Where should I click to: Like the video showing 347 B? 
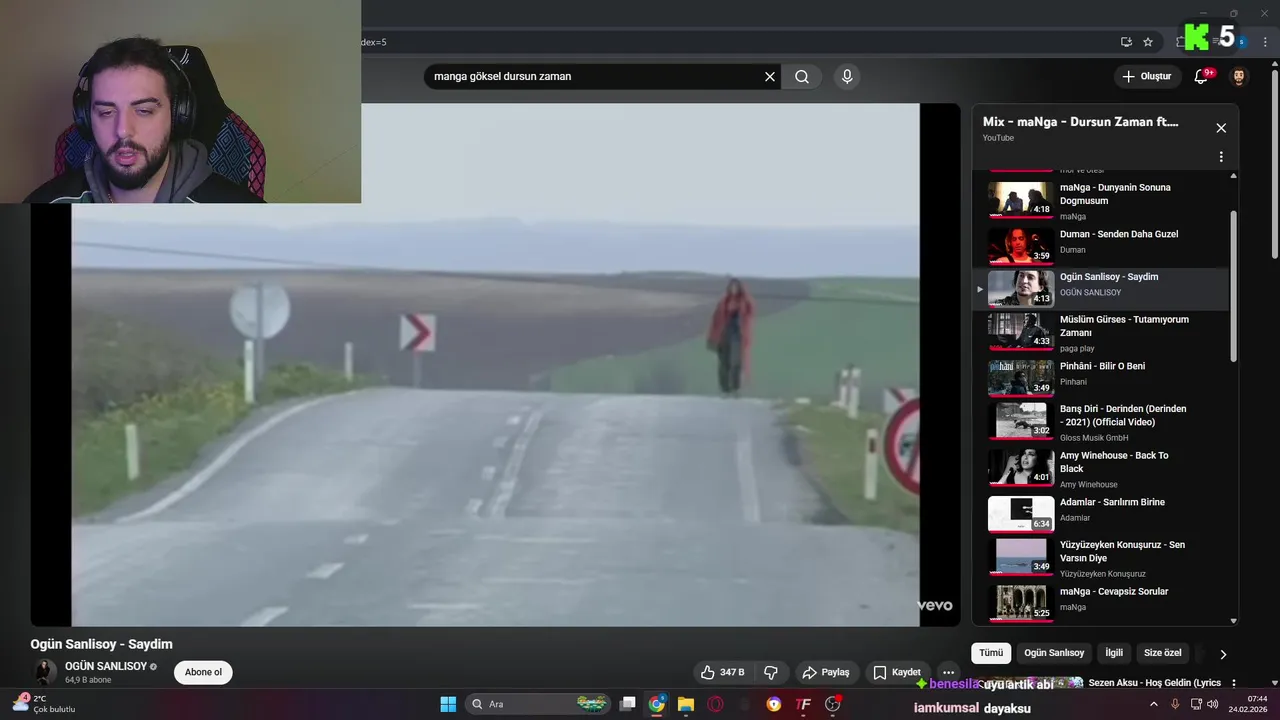(x=723, y=672)
